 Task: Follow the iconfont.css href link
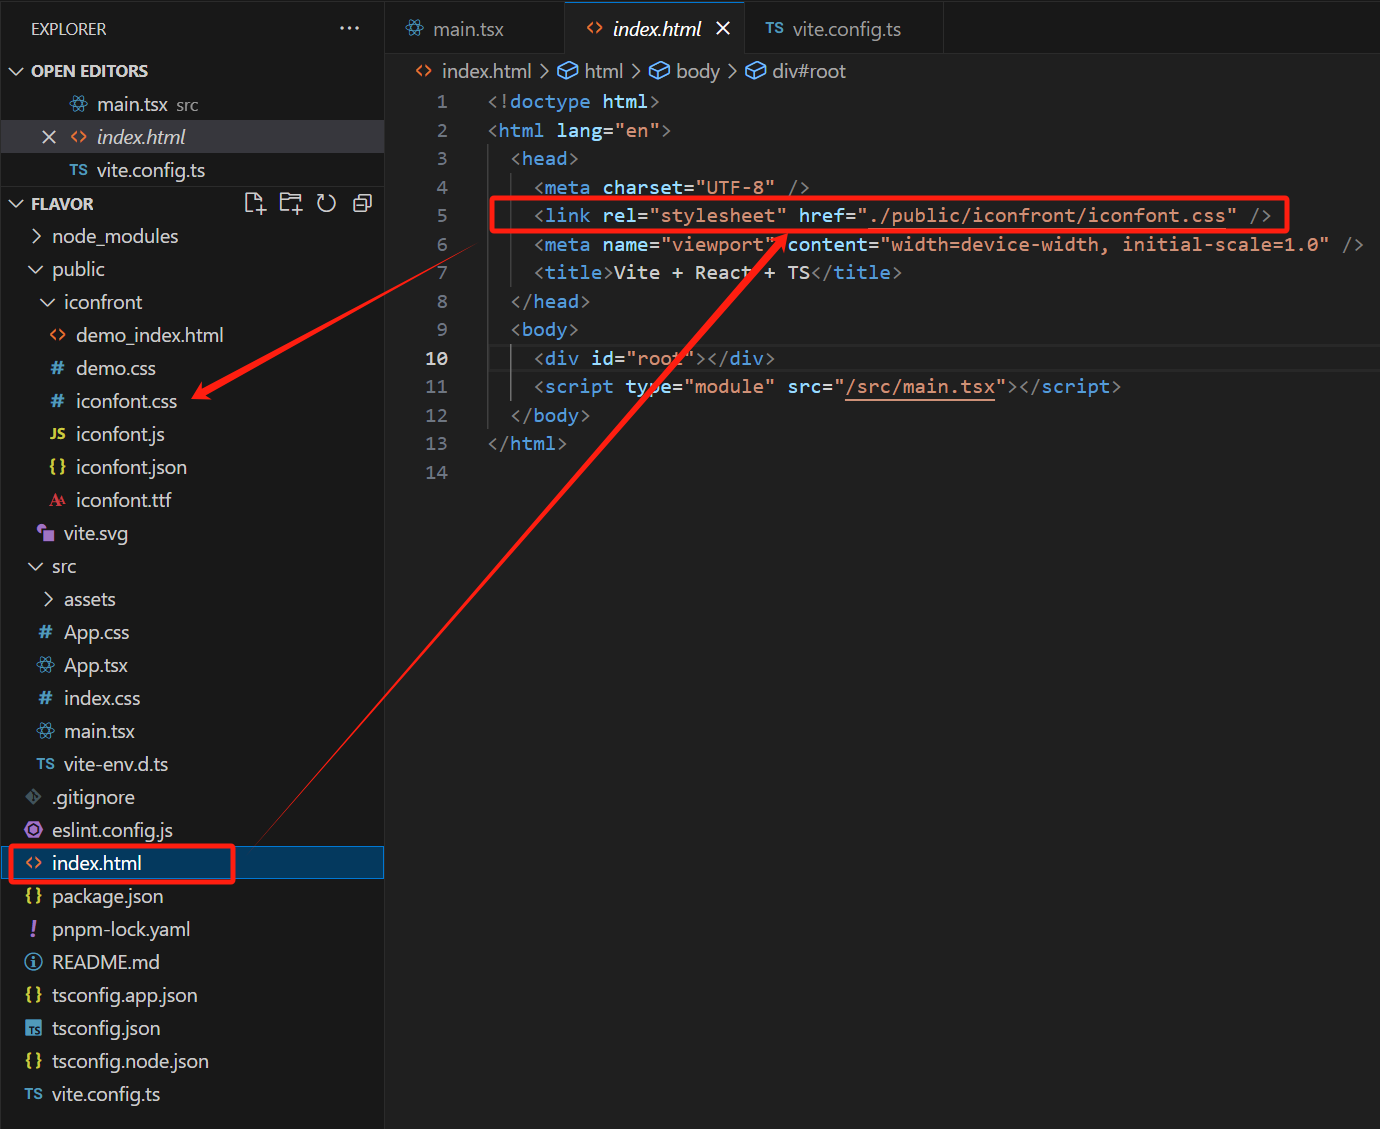pos(1048,216)
